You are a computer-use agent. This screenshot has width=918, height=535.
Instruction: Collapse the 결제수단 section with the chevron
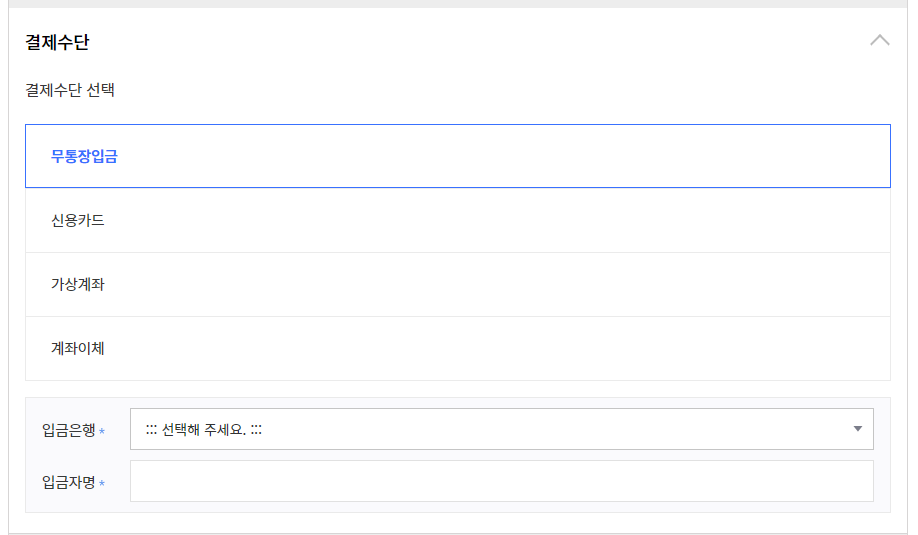[879, 40]
